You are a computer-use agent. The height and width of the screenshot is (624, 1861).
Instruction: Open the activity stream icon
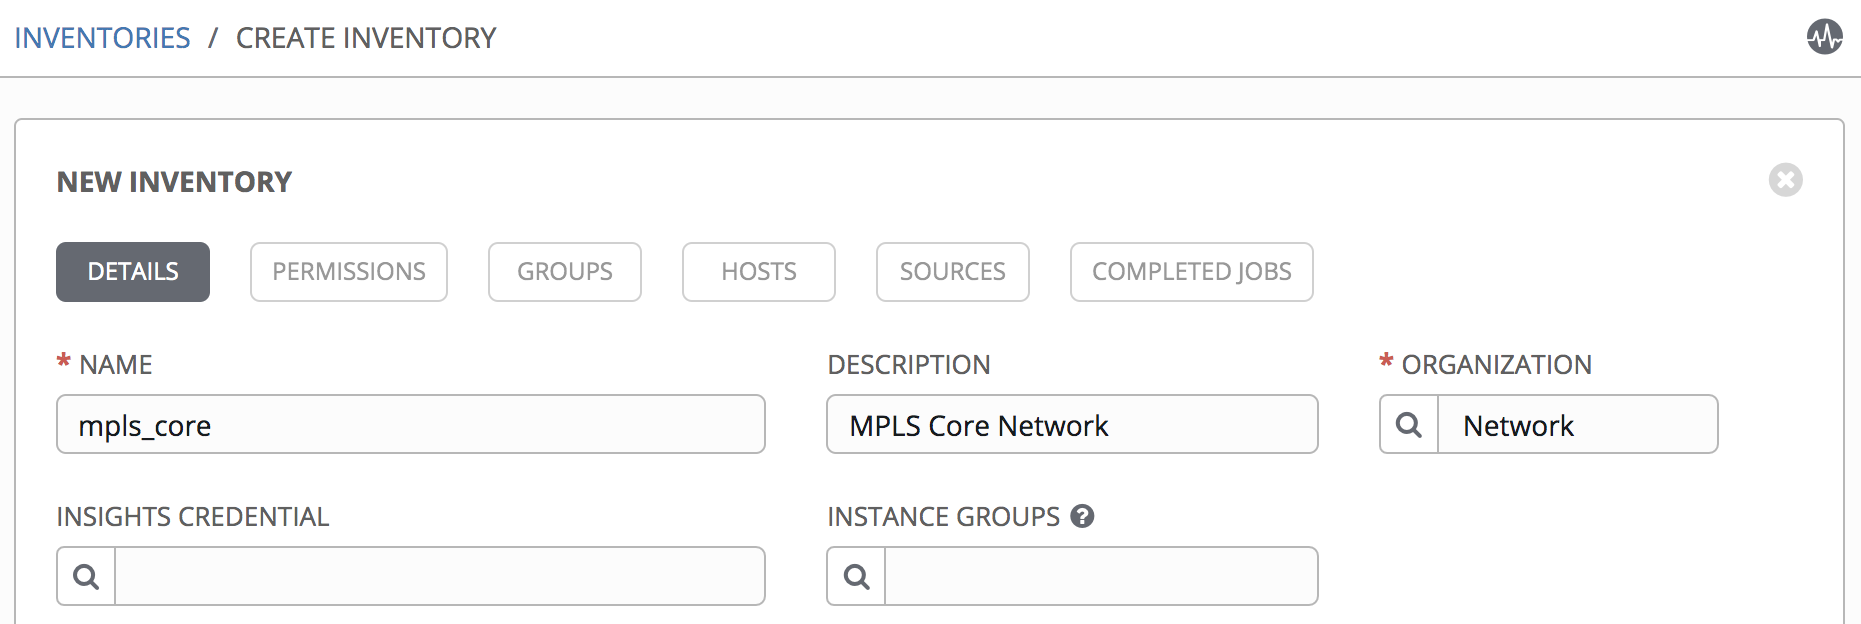pyautogui.click(x=1824, y=37)
